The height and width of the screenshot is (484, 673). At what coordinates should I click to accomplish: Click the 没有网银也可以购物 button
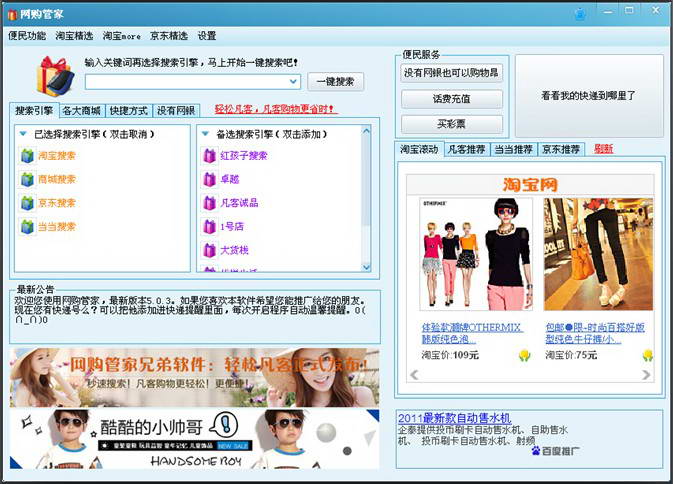(452, 73)
